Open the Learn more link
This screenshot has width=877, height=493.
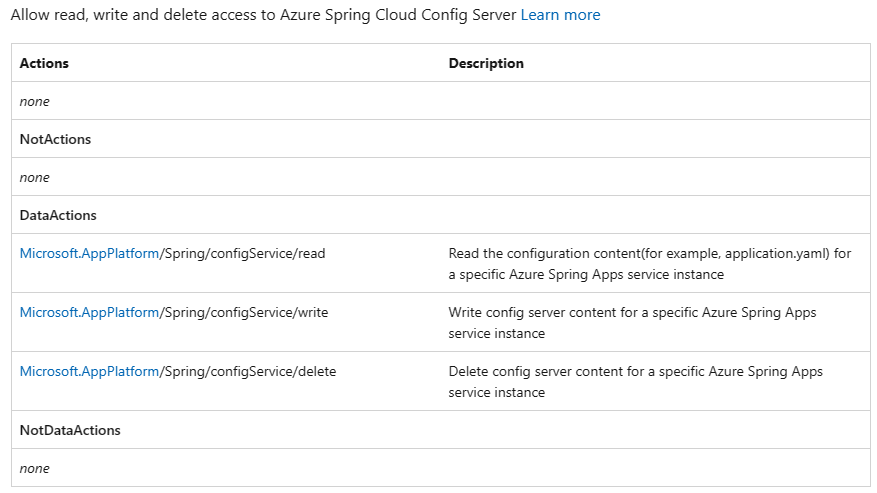(x=560, y=15)
